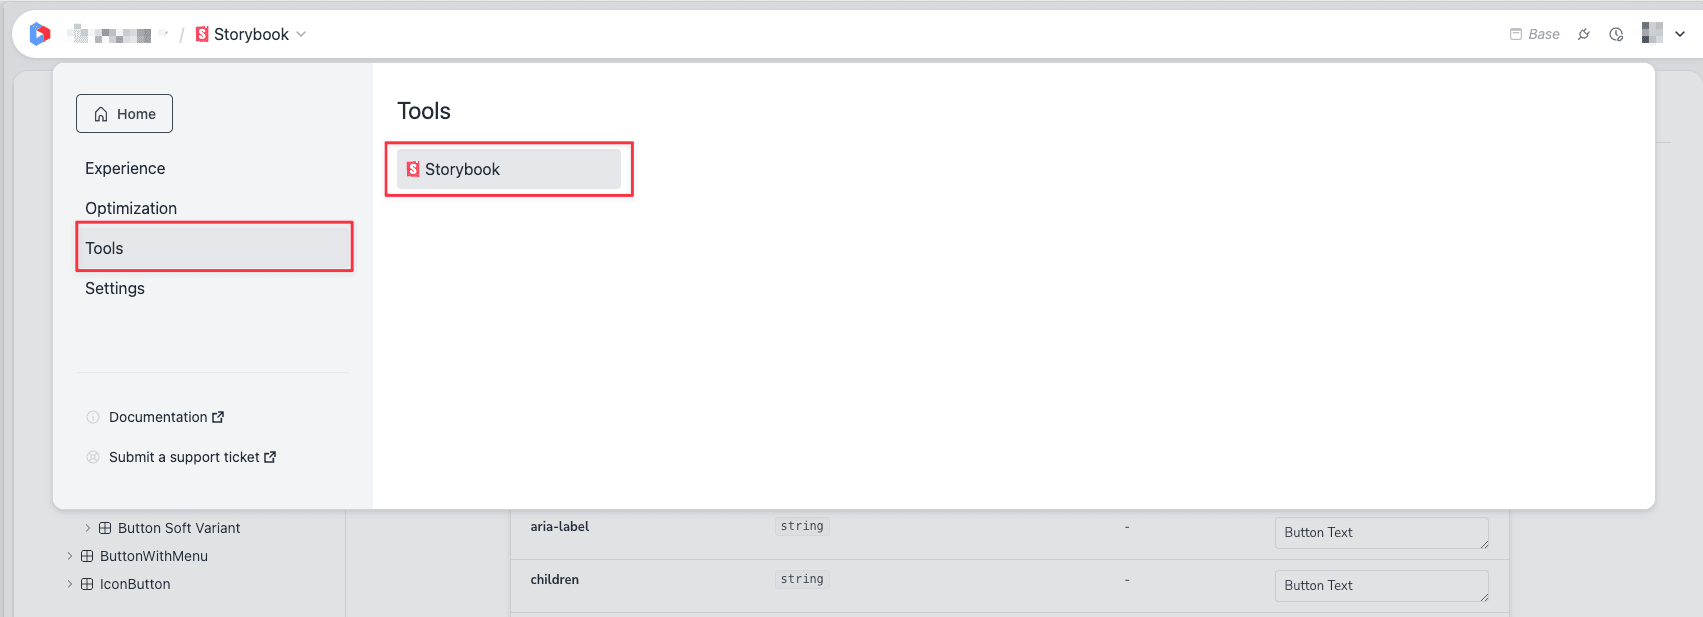Click the children property name
Image resolution: width=1703 pixels, height=617 pixels.
pos(555,580)
